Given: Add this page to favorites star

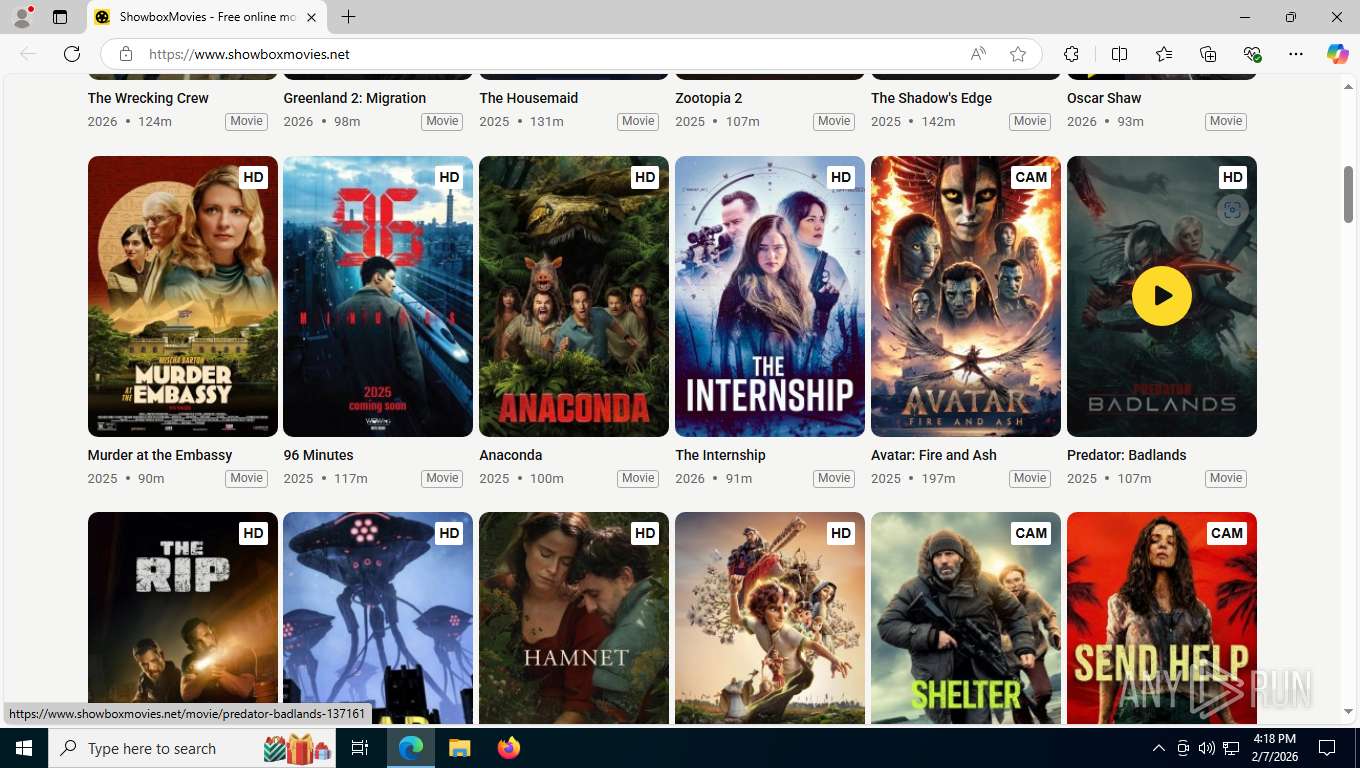Looking at the screenshot, I should point(1018,54).
